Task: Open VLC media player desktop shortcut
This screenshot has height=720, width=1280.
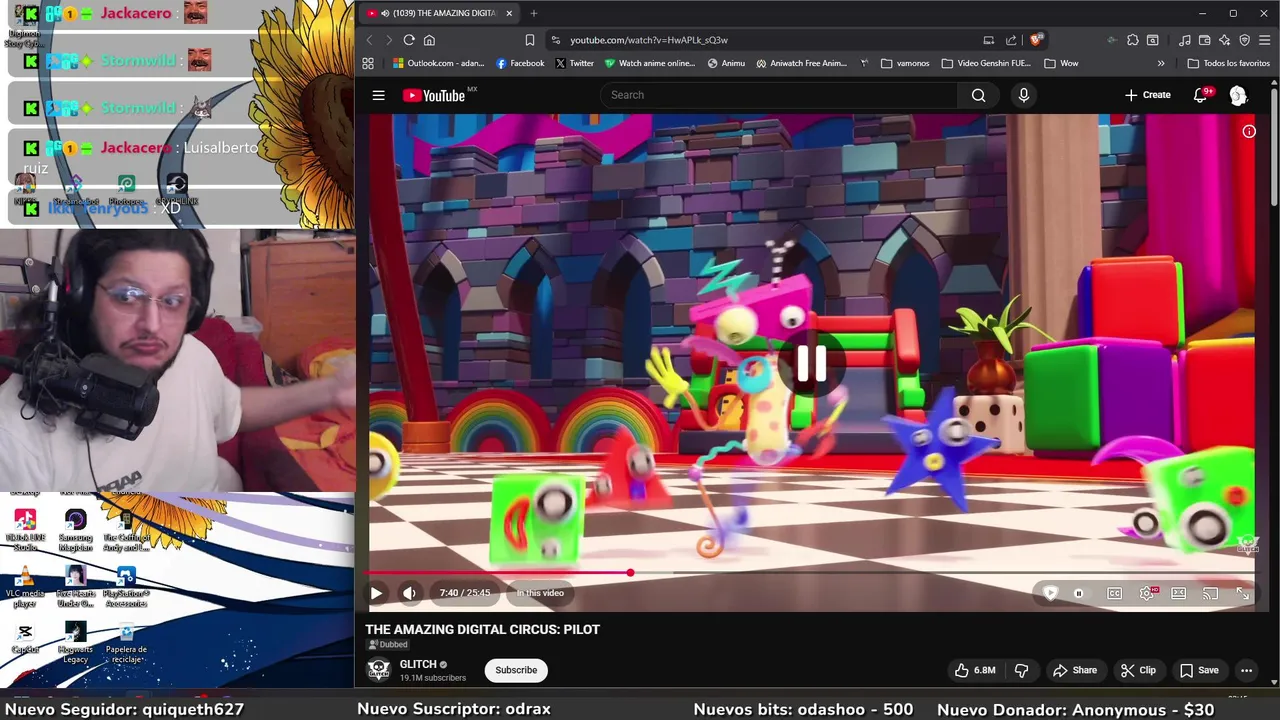Action: tap(25, 587)
